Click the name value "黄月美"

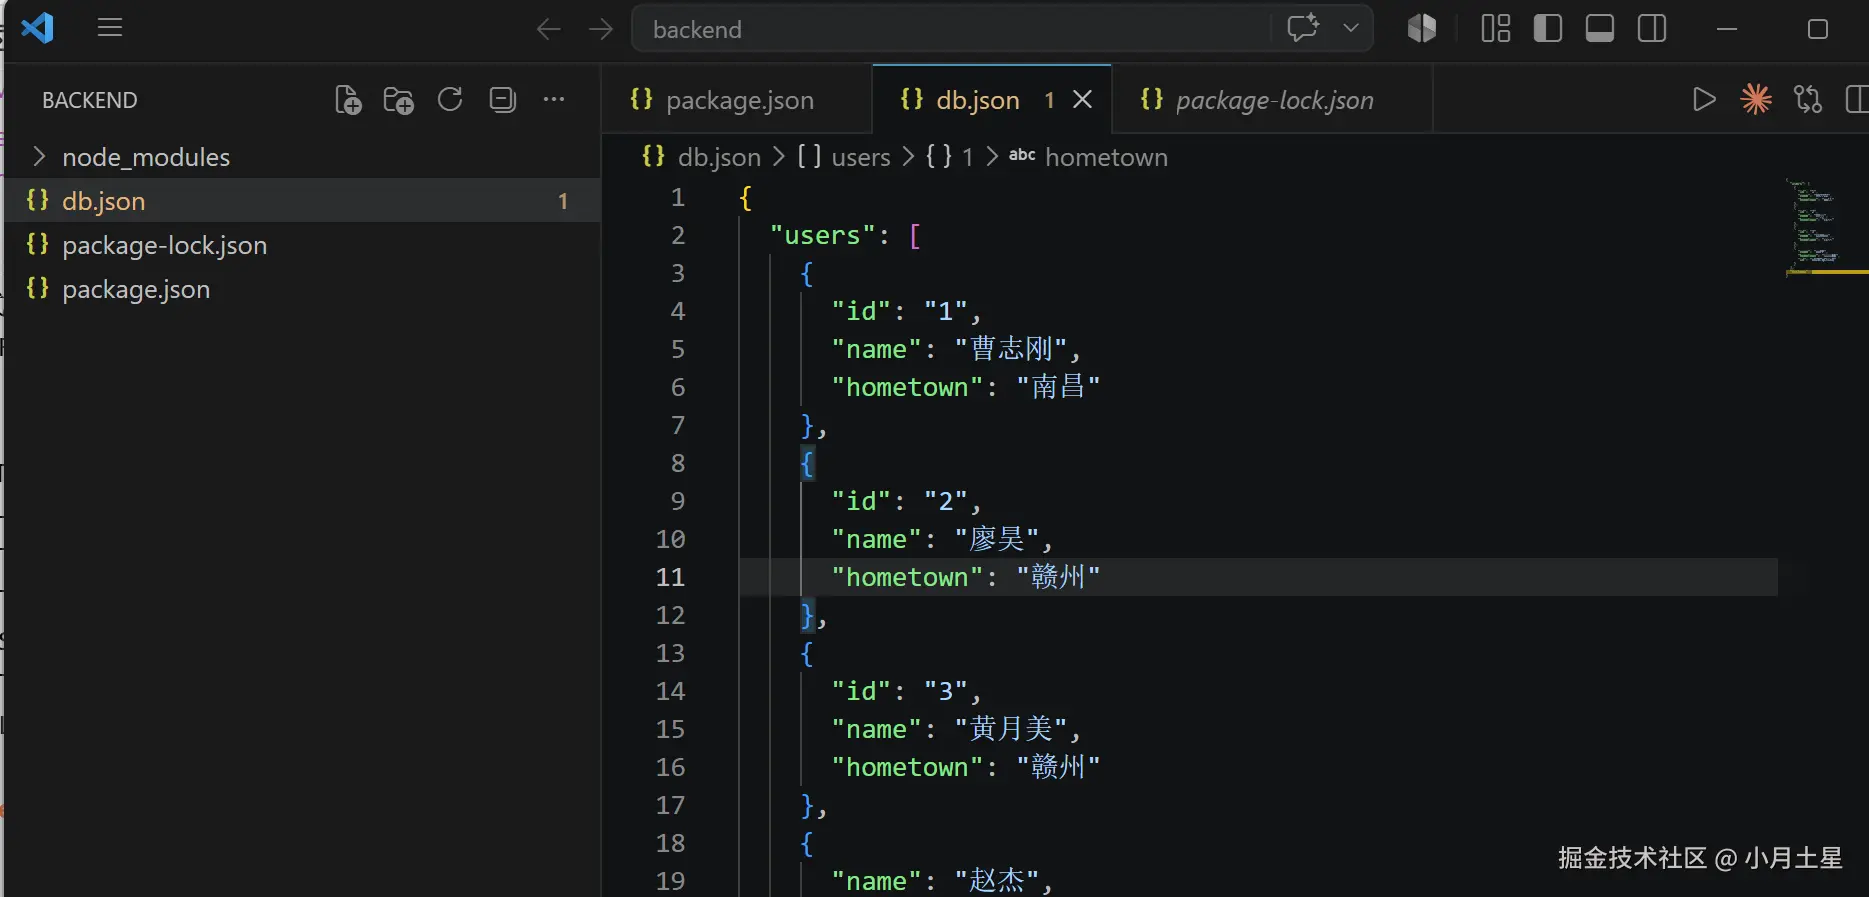click(1010, 729)
